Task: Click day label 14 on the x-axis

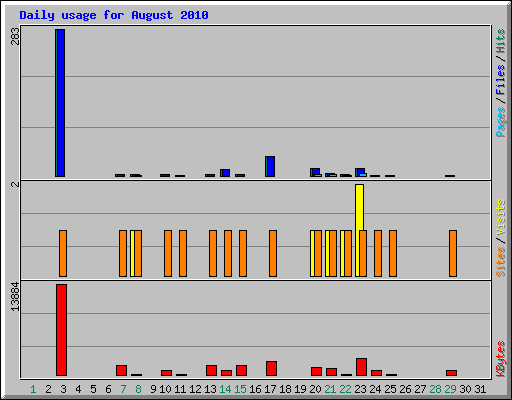Action: [225, 389]
